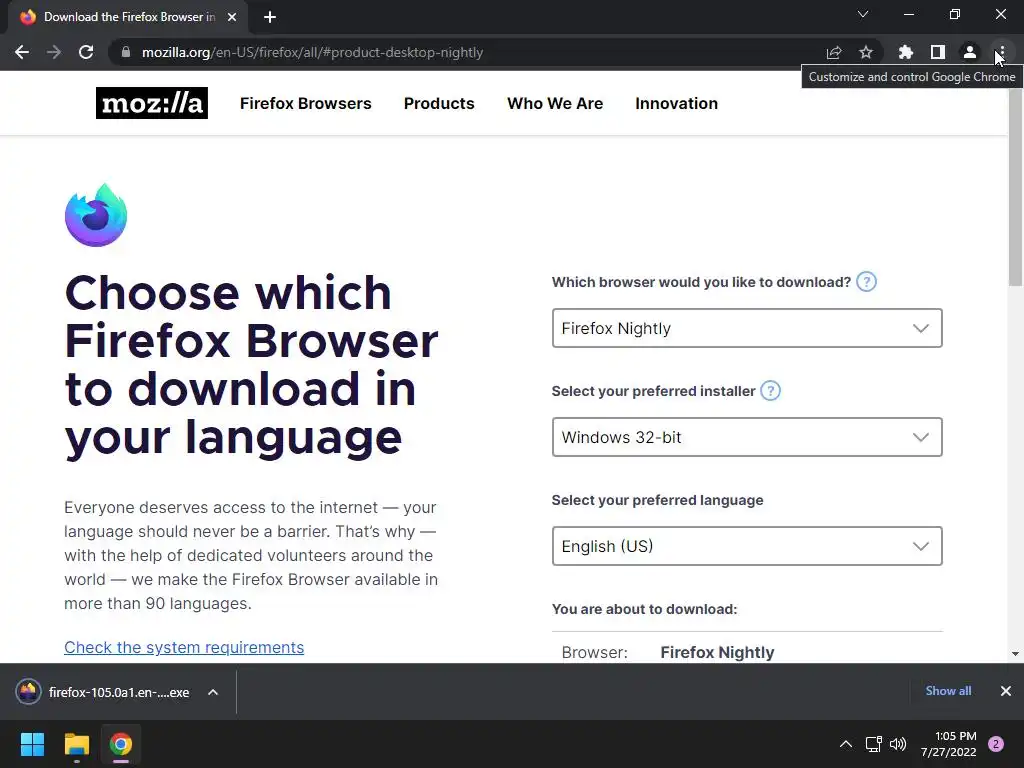Open the tab search chevron in title bar

coord(863,14)
